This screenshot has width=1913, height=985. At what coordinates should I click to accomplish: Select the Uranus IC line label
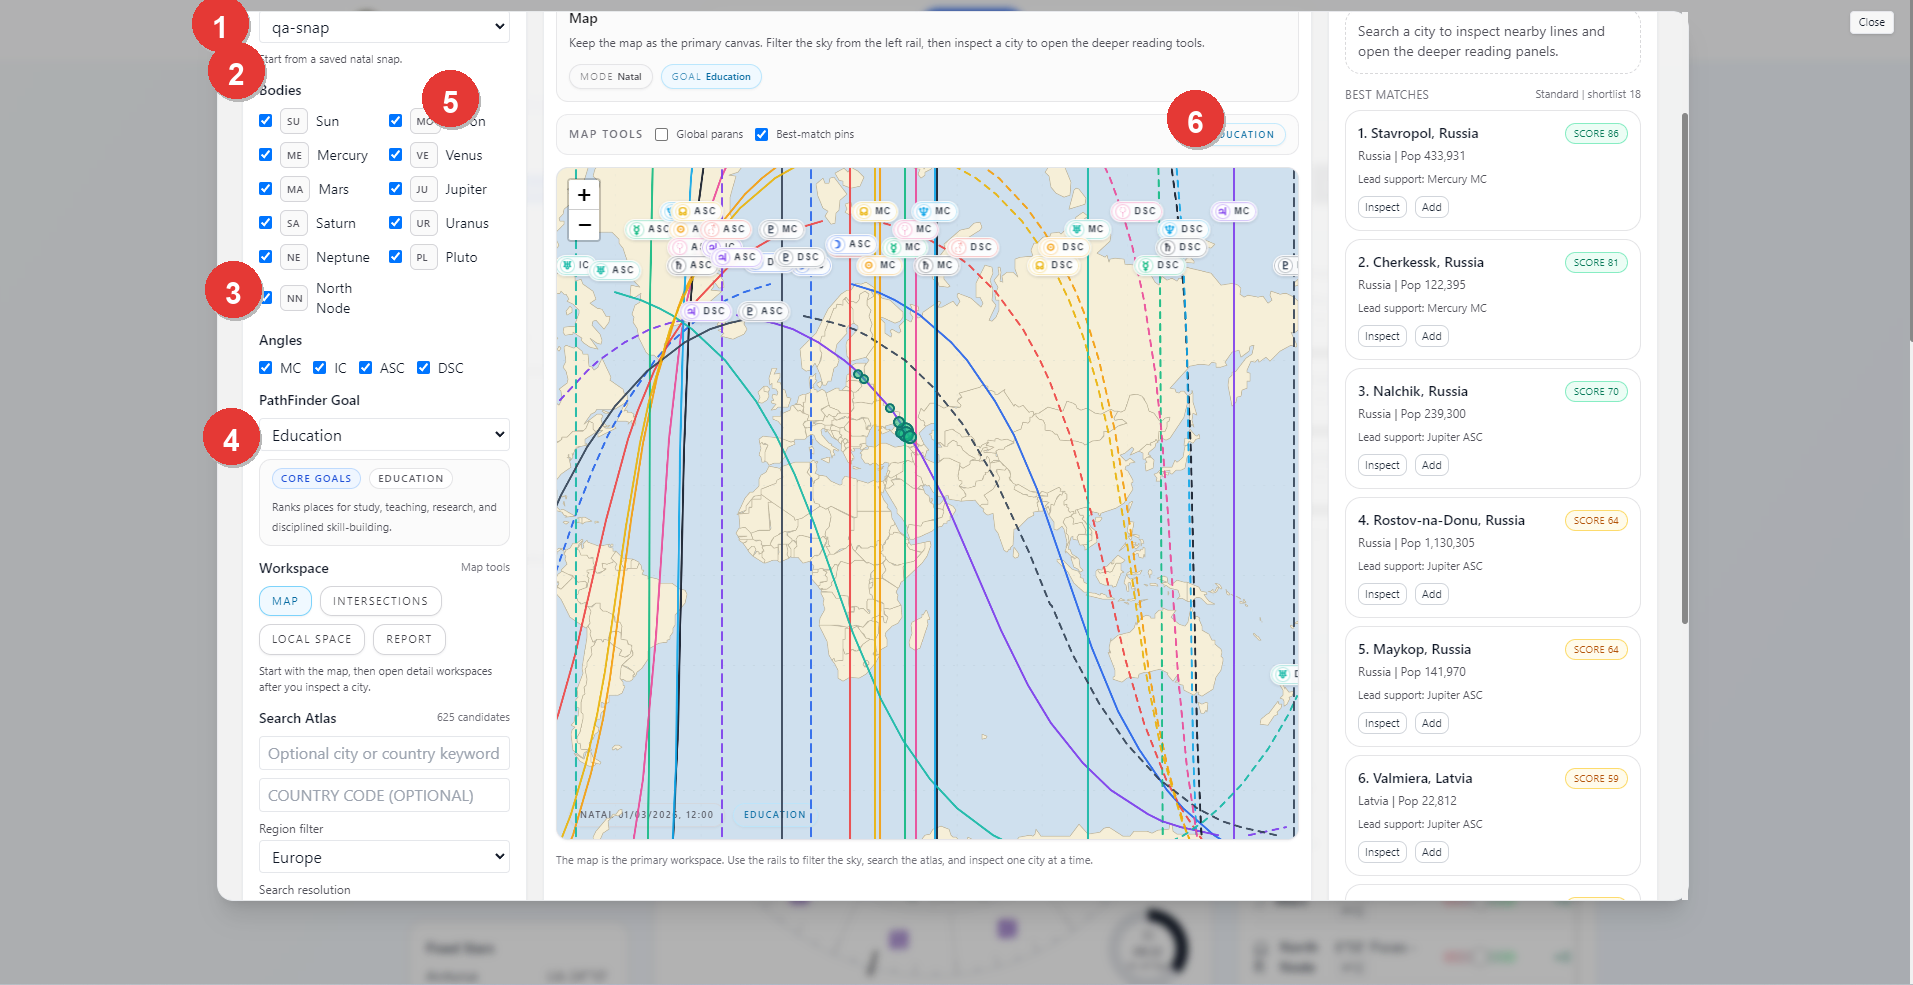point(574,265)
